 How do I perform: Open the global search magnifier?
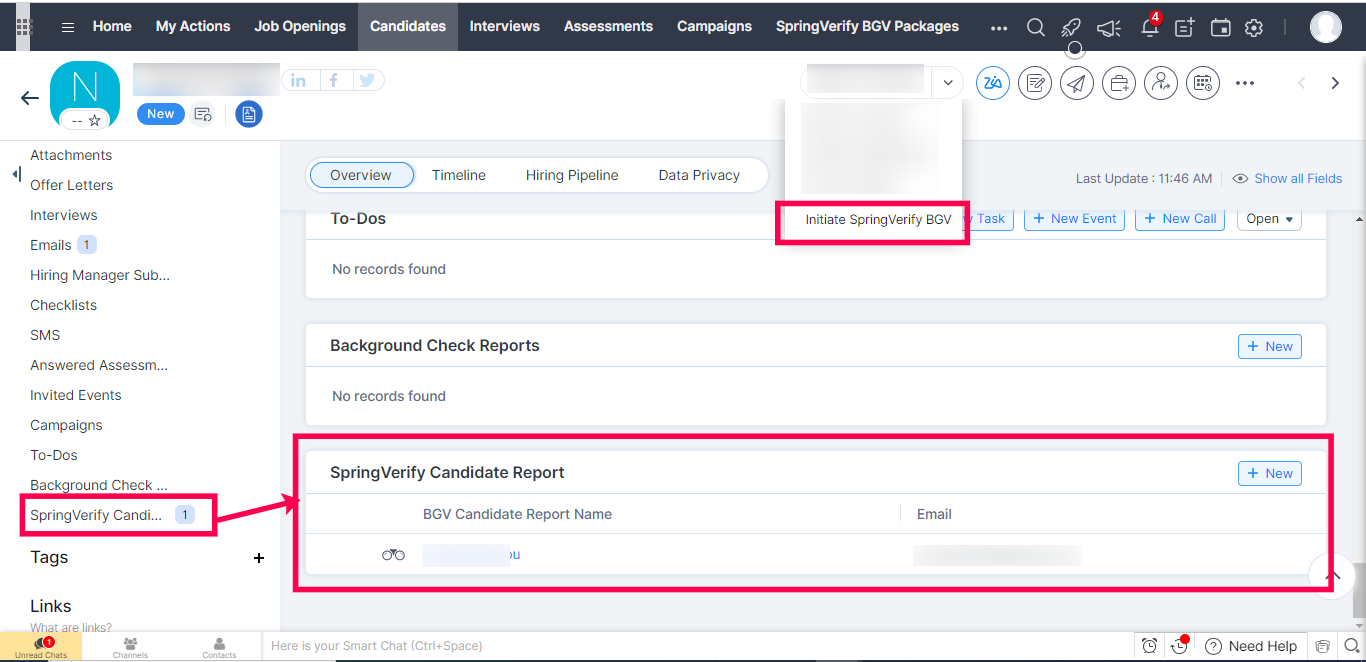coord(1036,27)
